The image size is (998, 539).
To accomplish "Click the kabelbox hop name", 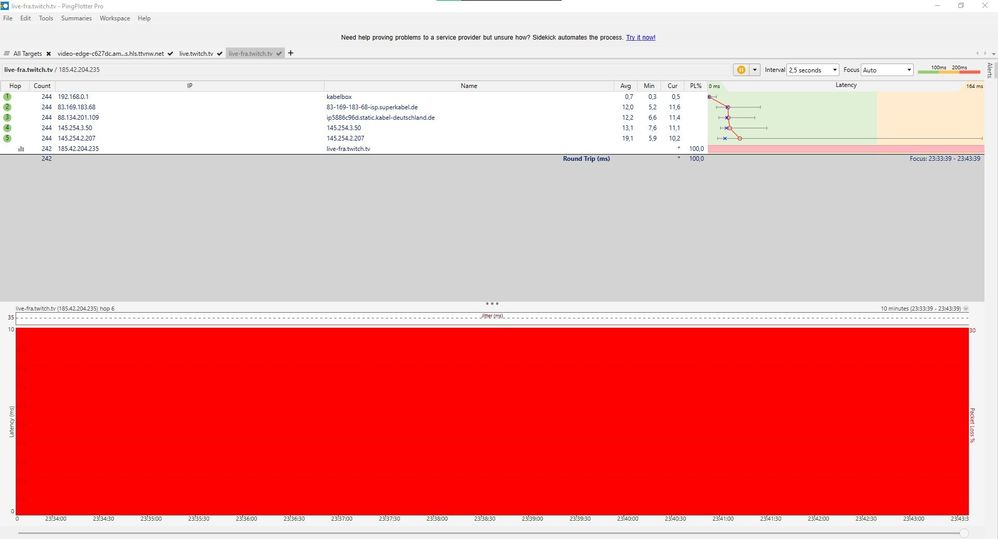I will (339, 97).
